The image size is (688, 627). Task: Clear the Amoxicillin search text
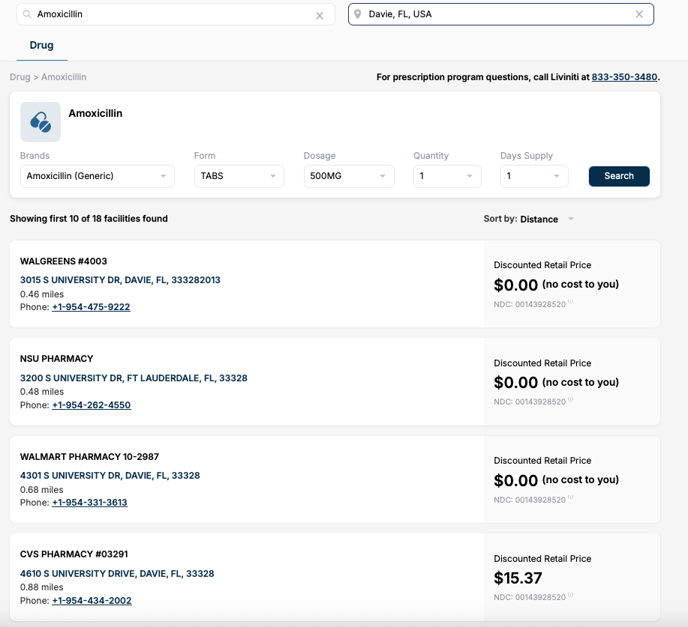tap(319, 15)
